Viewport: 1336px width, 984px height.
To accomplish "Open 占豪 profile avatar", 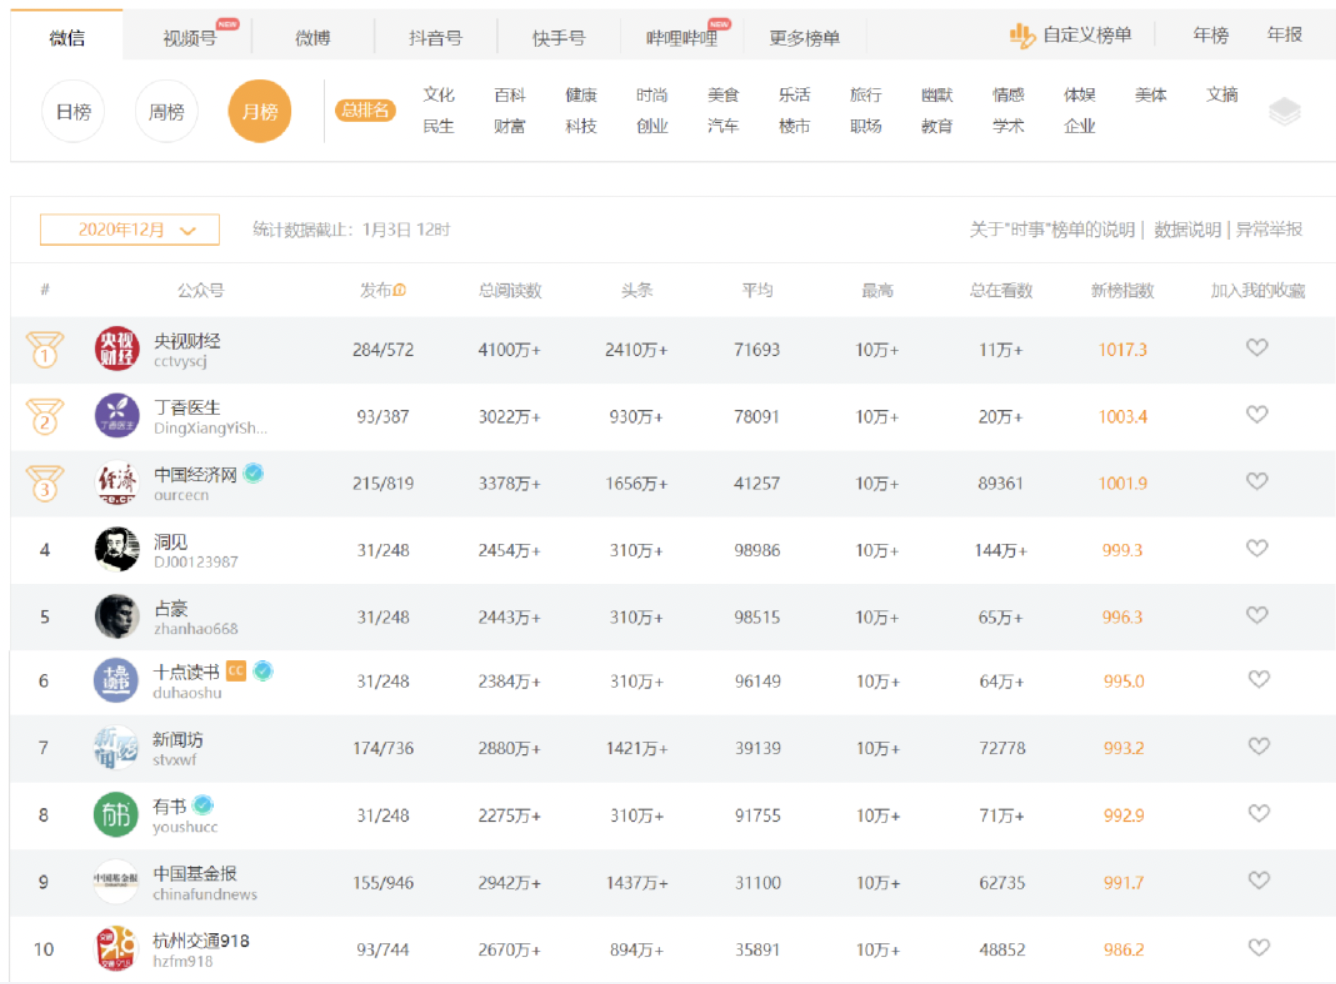I will (x=117, y=617).
